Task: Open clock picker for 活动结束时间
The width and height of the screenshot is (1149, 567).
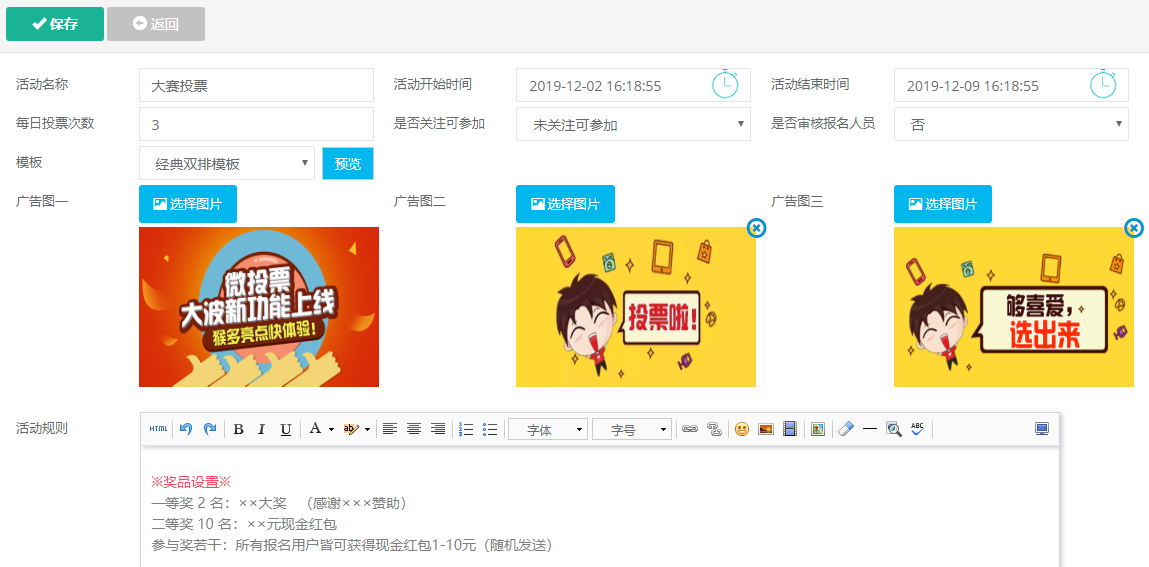Action: click(x=1103, y=84)
